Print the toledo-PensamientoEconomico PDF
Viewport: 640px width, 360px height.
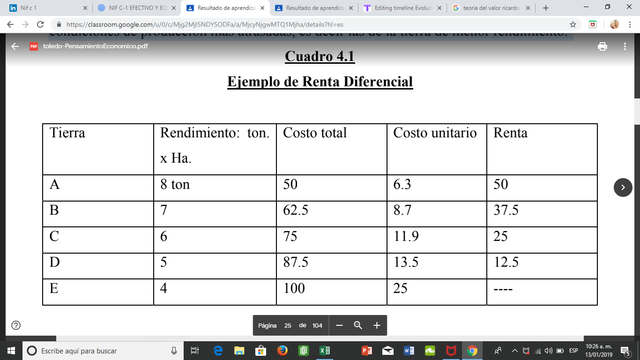(x=602, y=47)
